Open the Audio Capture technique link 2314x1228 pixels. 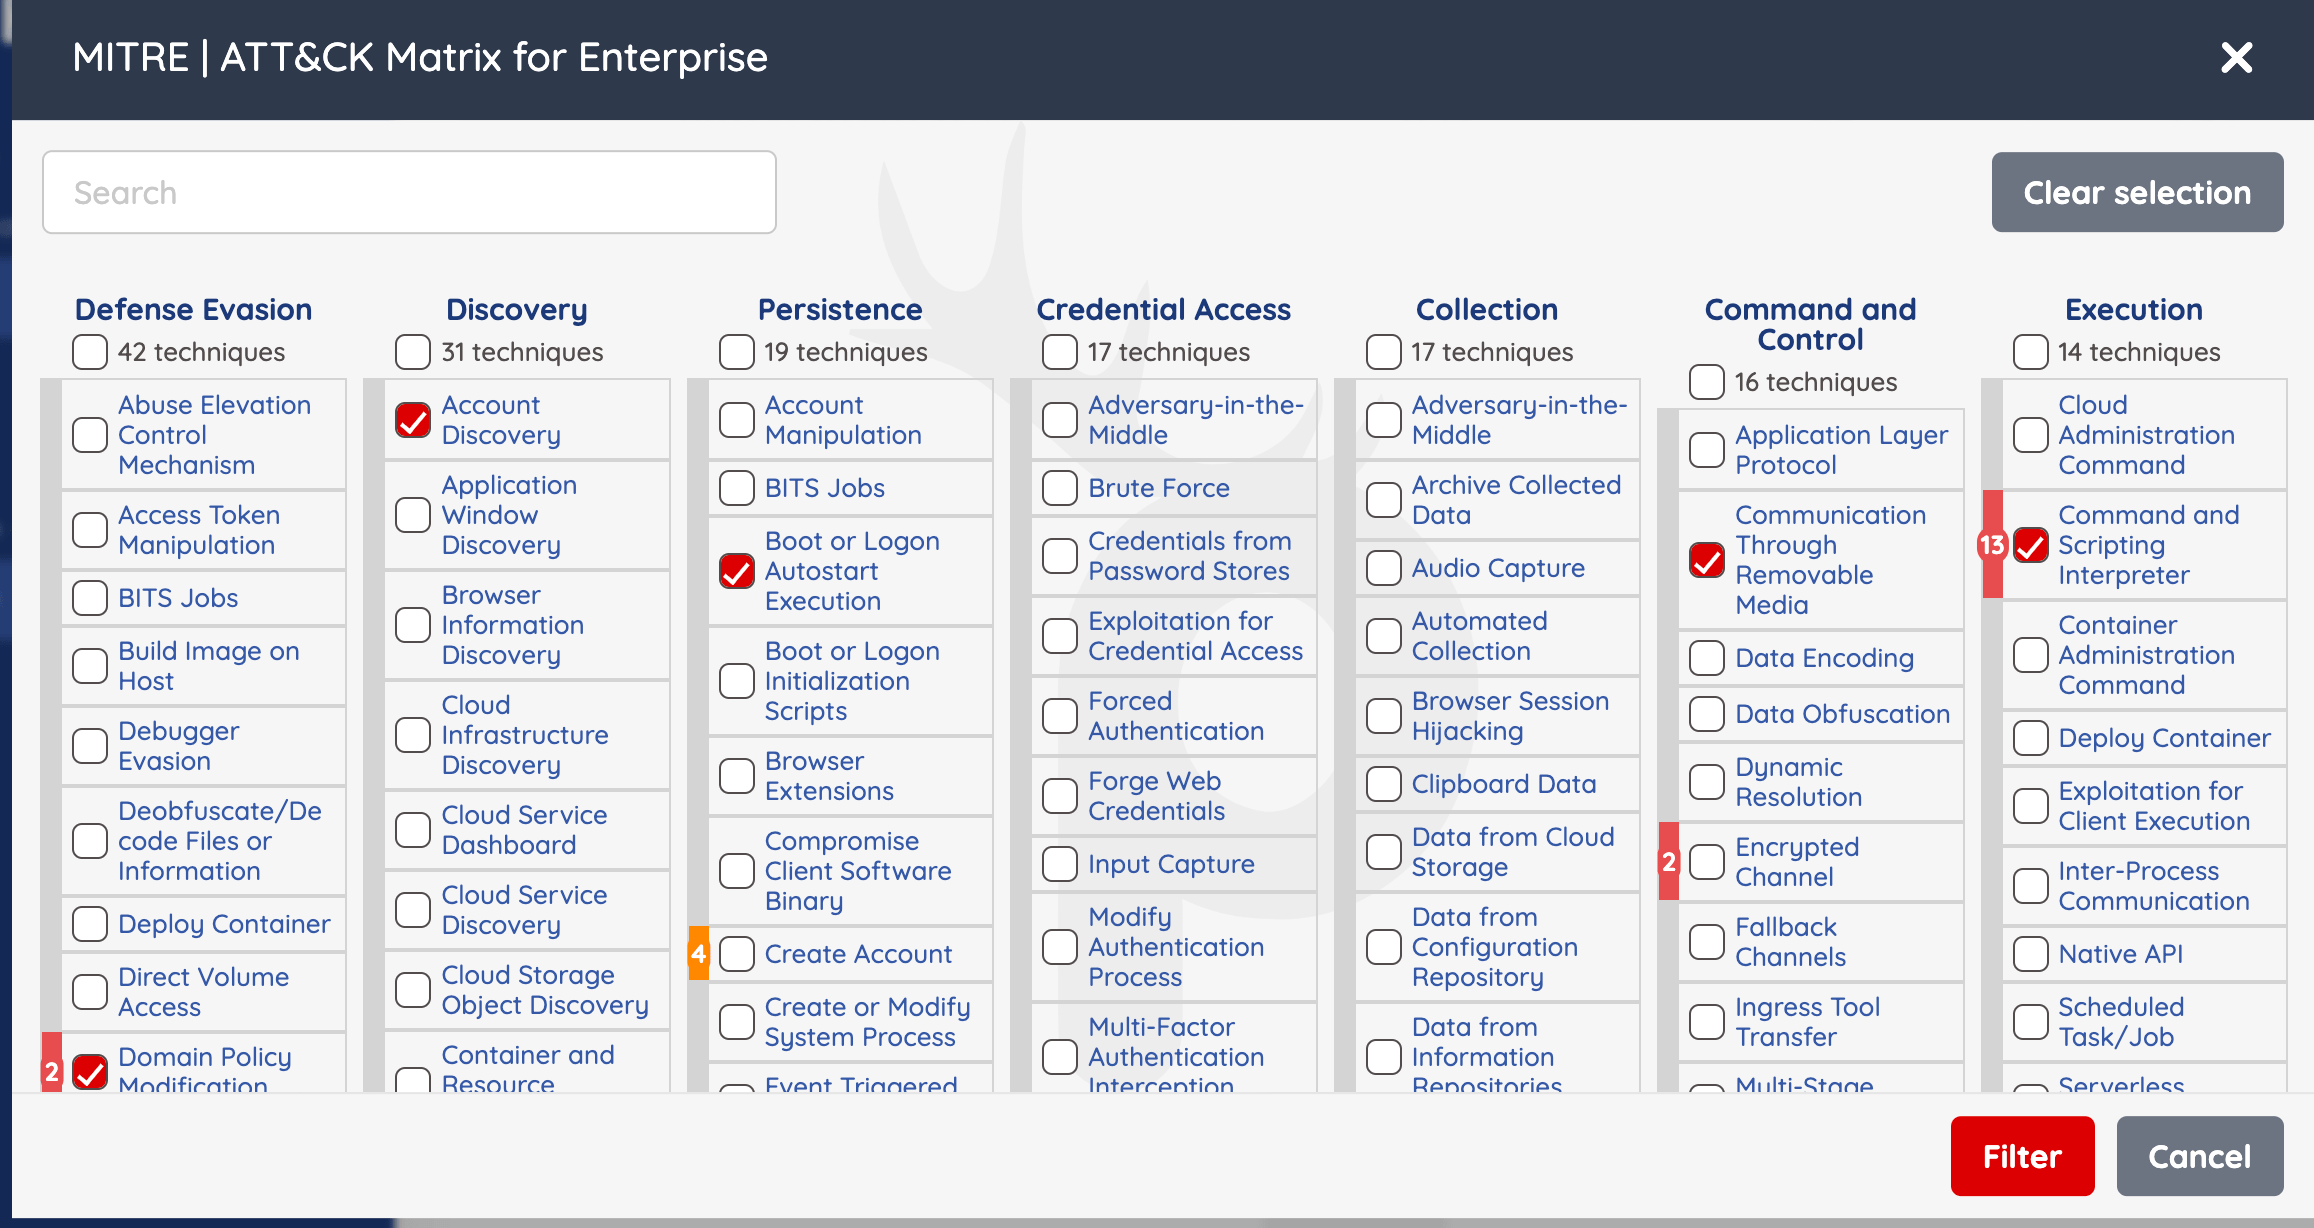click(x=1497, y=568)
